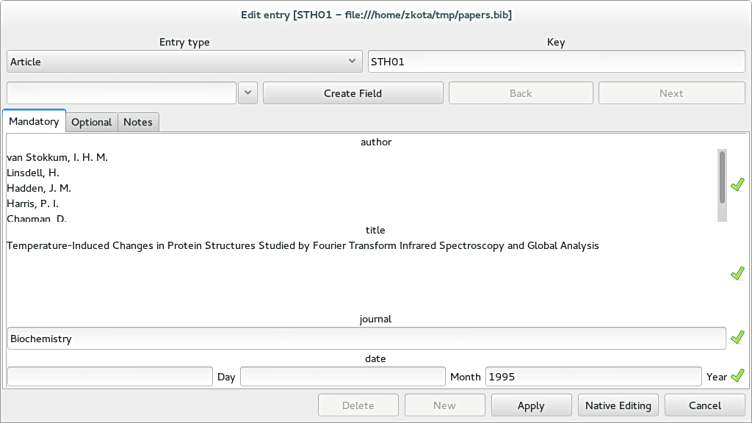
Task: Click into the journal field with Biochemistry
Action: coord(366,338)
